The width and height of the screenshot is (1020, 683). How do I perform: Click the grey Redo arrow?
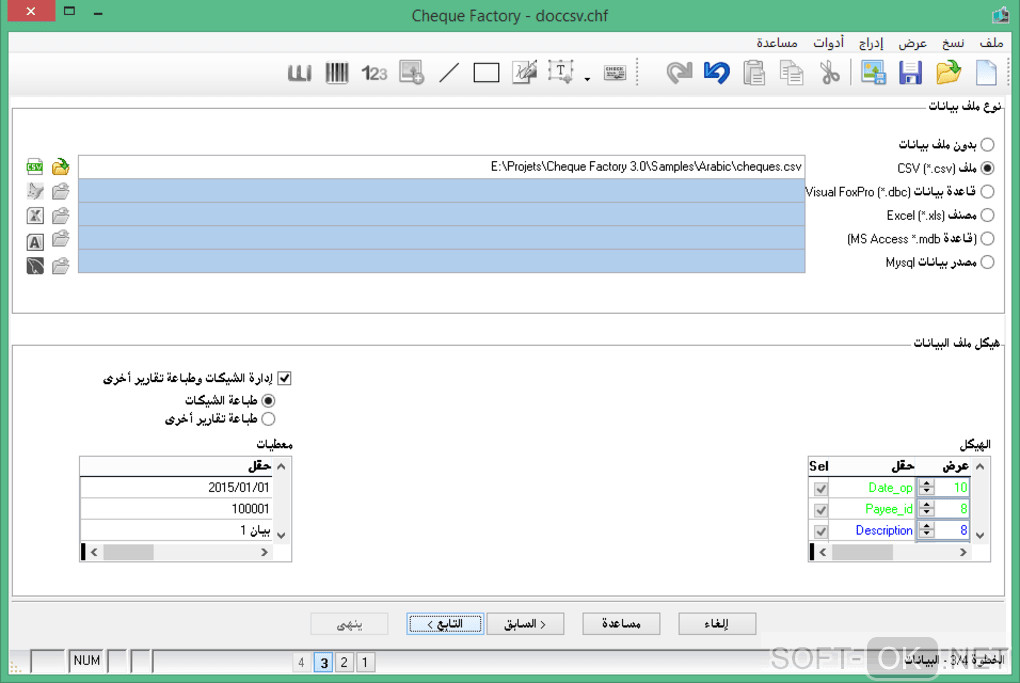coord(679,72)
